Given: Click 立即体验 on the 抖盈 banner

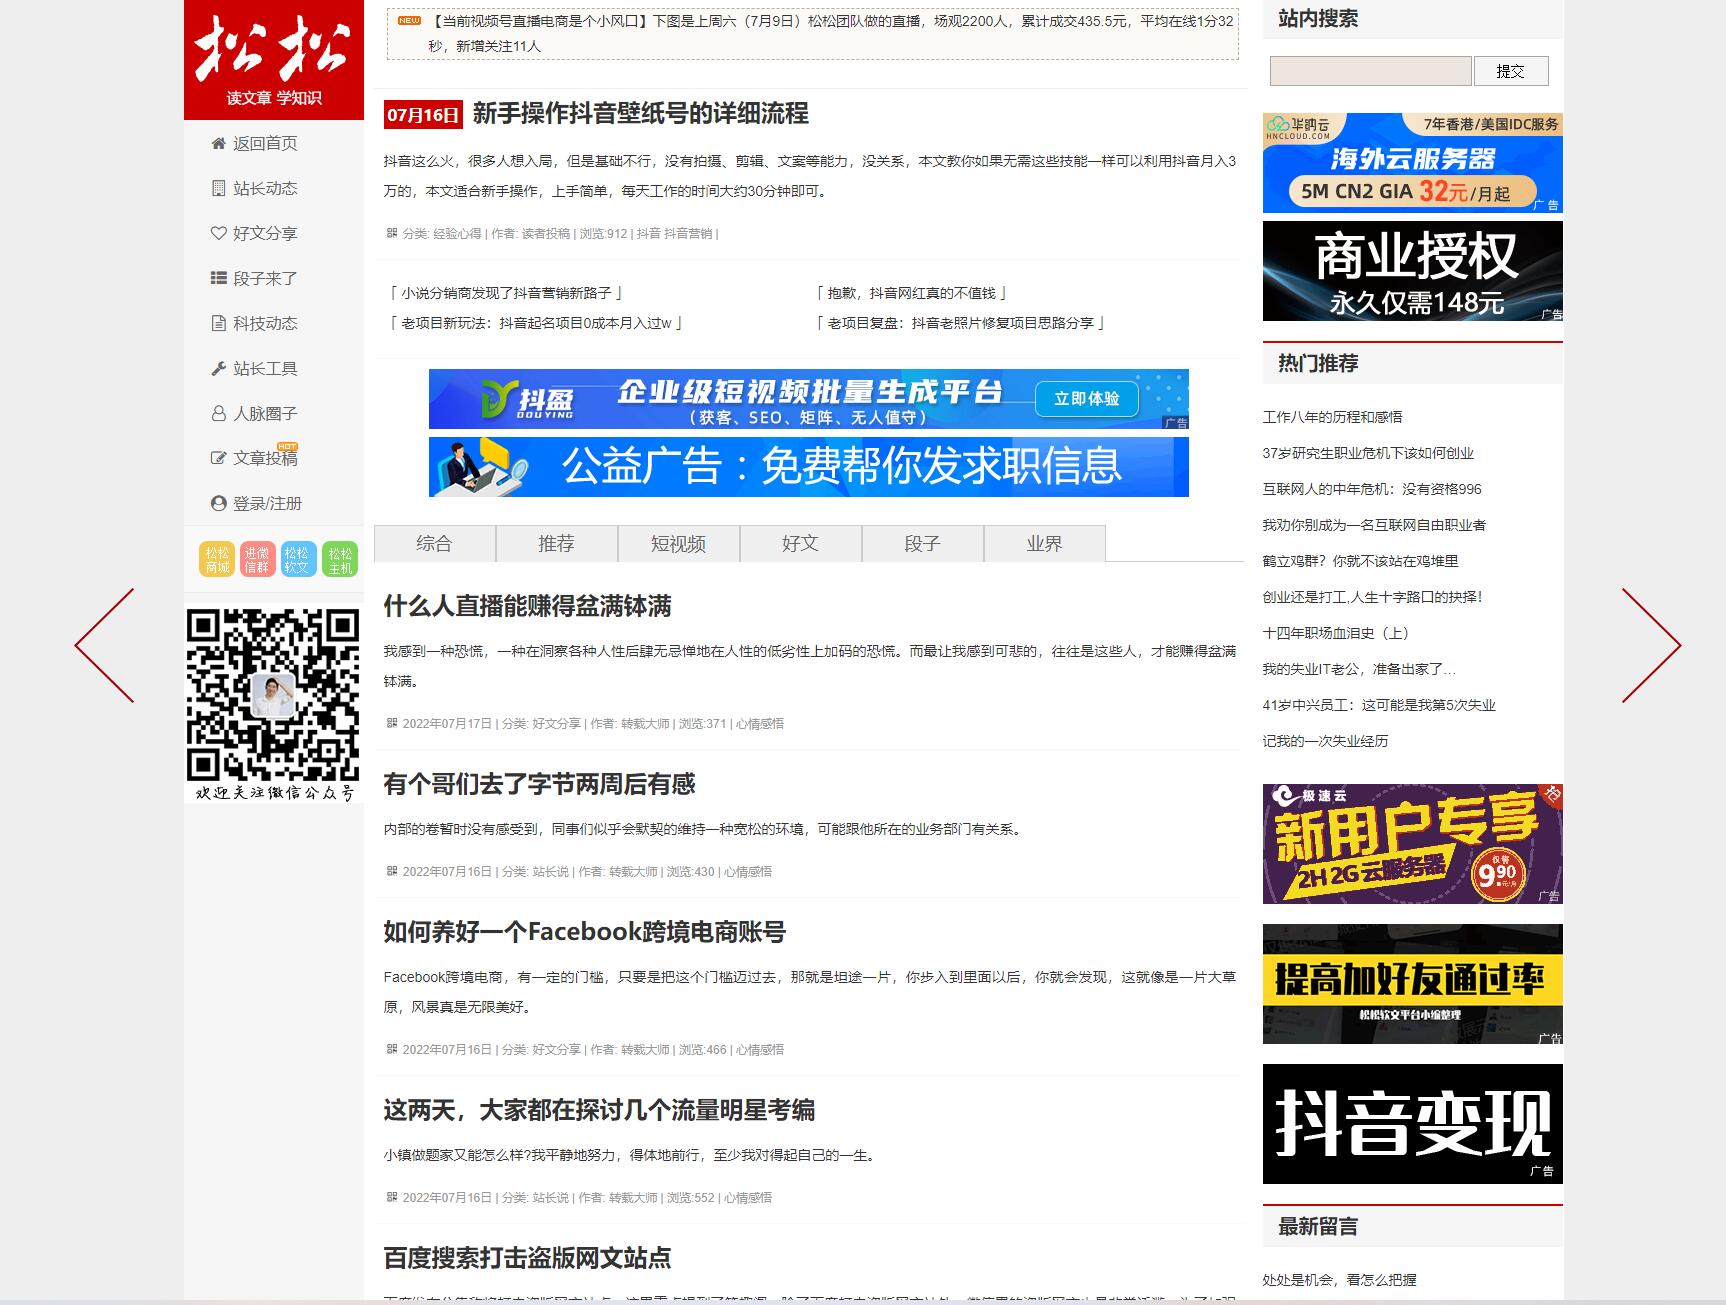Looking at the screenshot, I should pos(1086,399).
